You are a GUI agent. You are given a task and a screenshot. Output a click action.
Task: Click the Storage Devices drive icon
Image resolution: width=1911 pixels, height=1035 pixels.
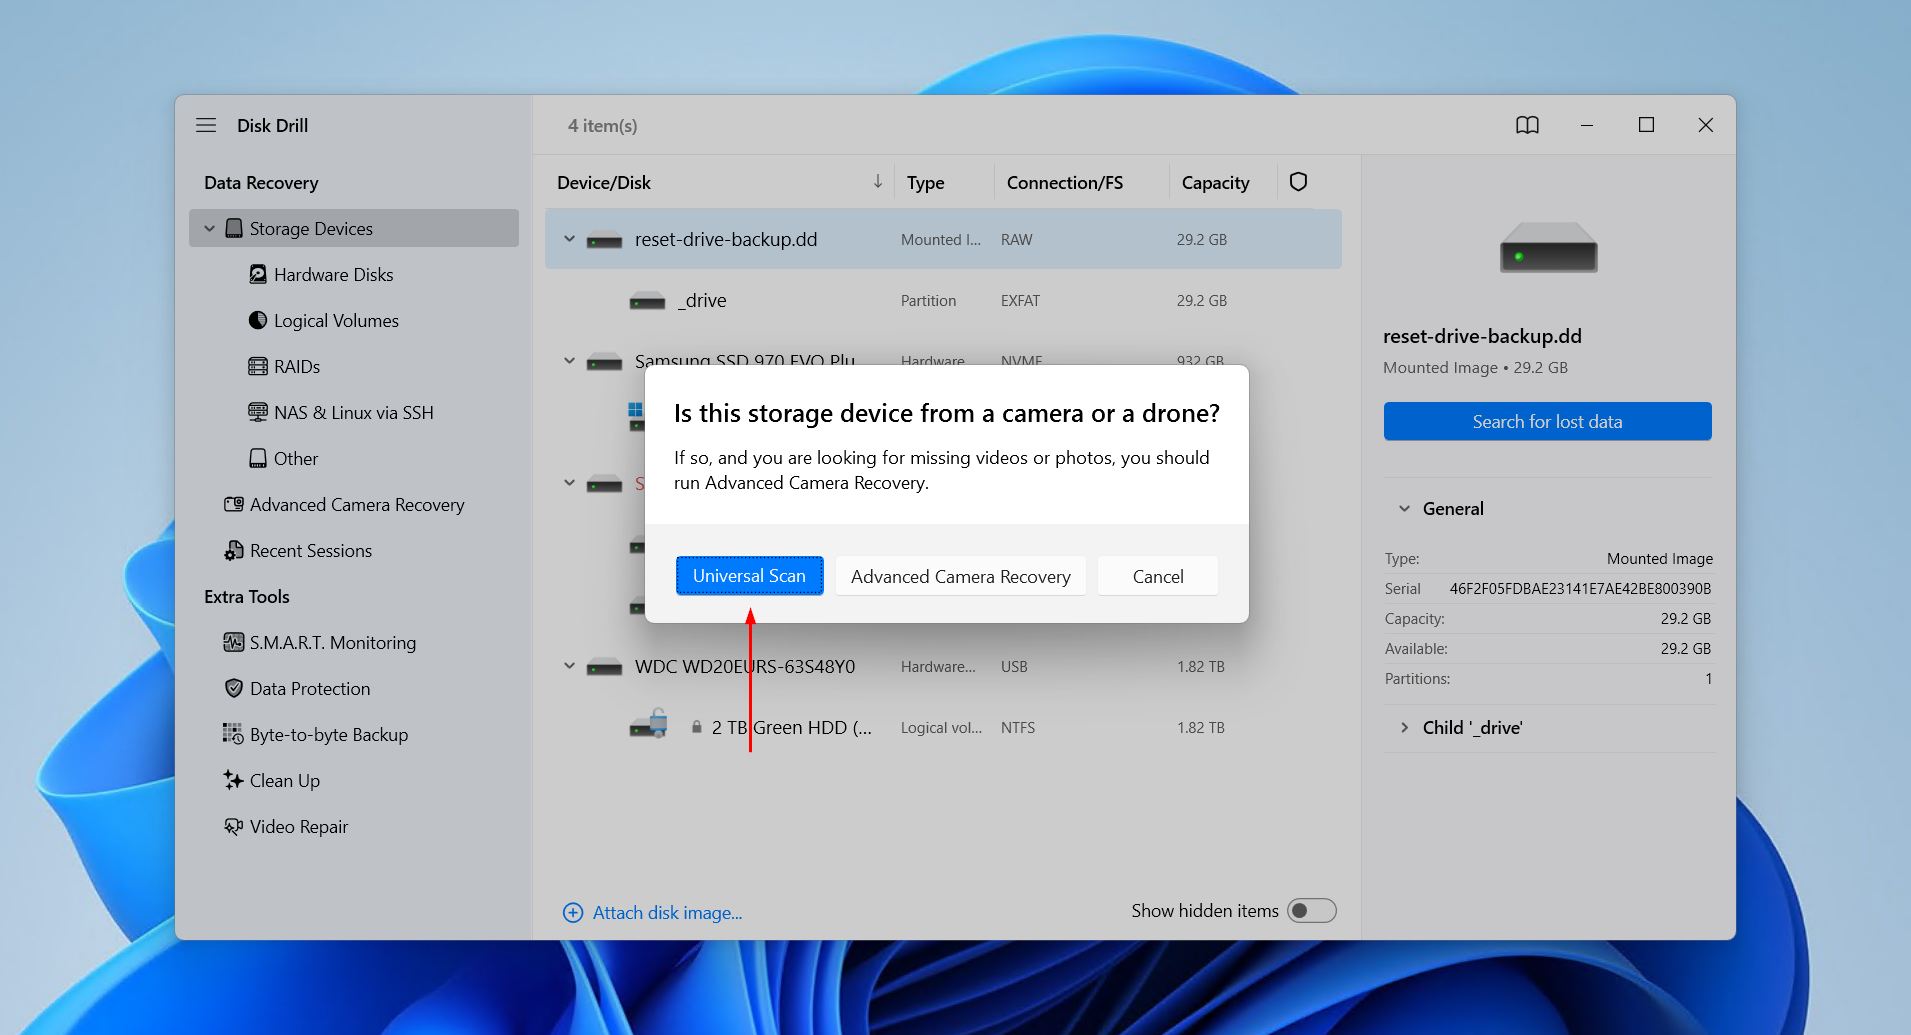pyautogui.click(x=234, y=228)
